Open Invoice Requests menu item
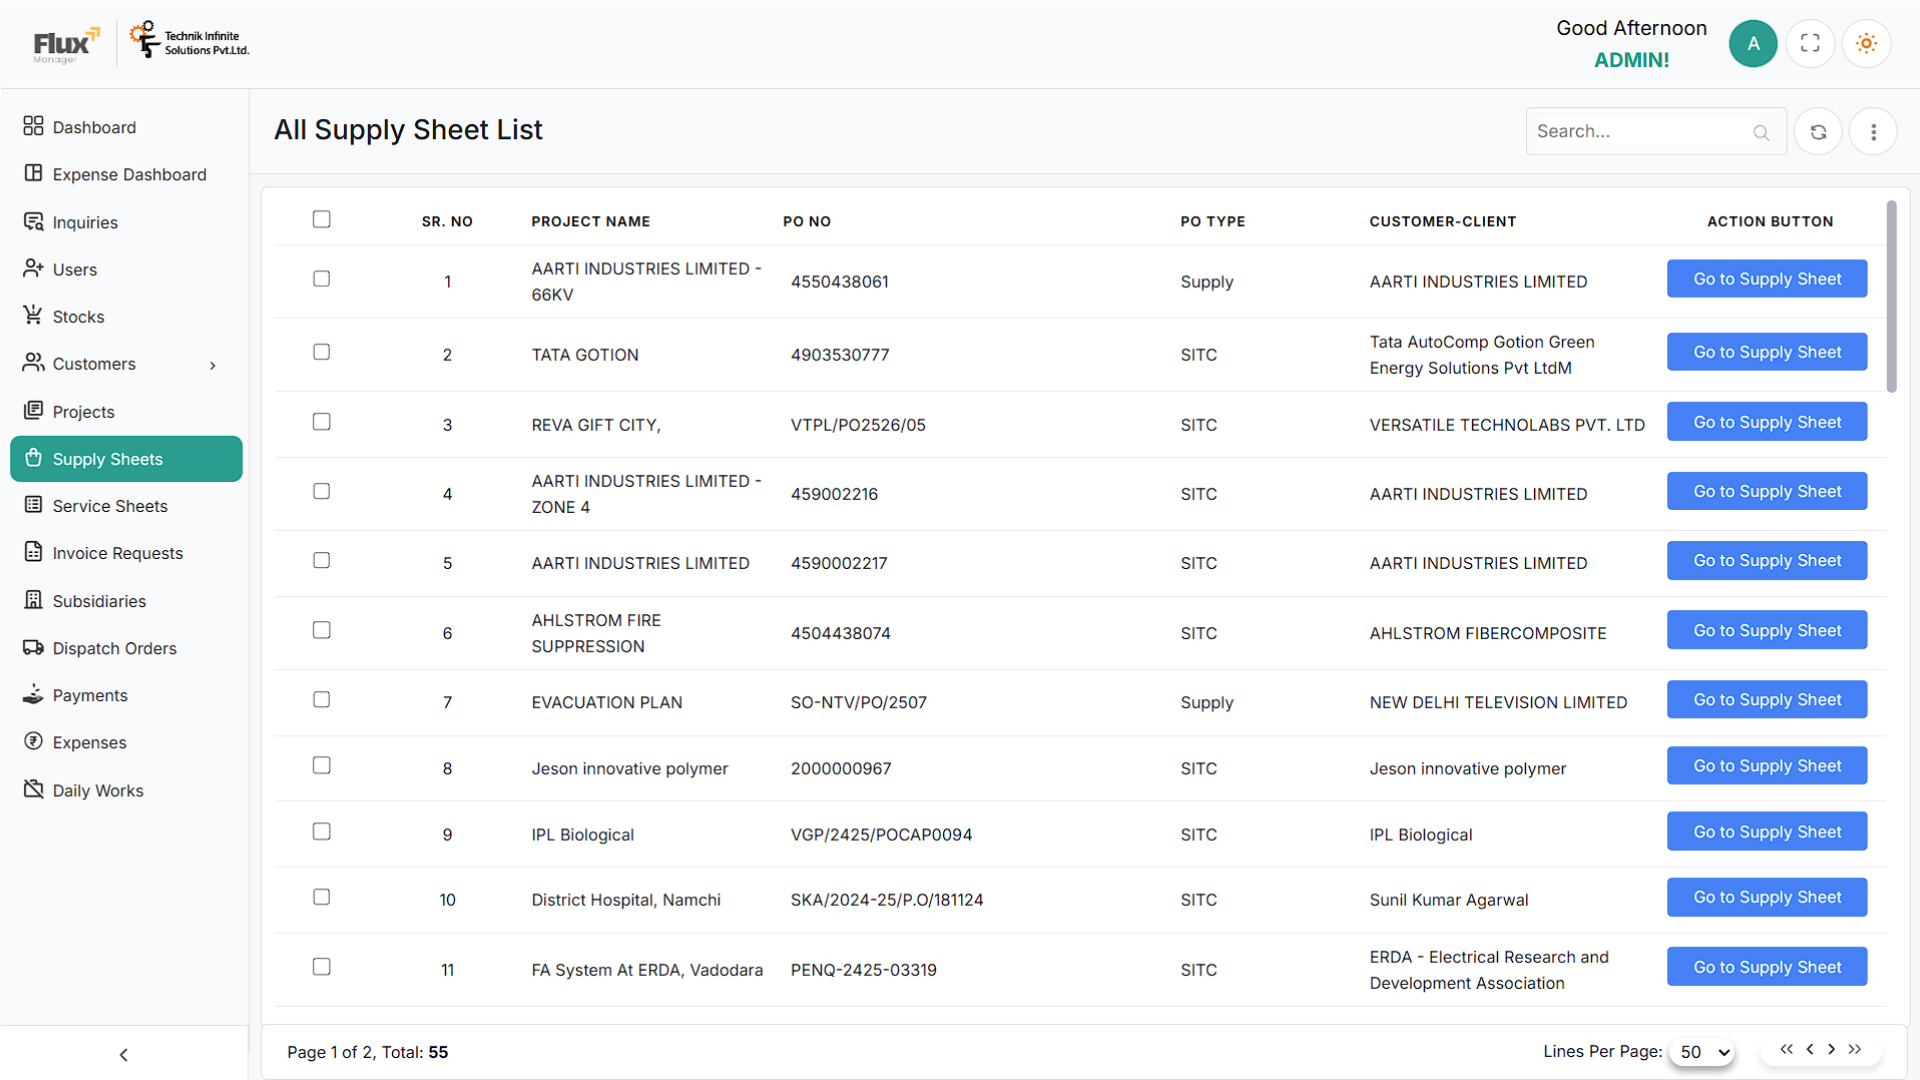1920x1080 pixels. click(x=126, y=553)
